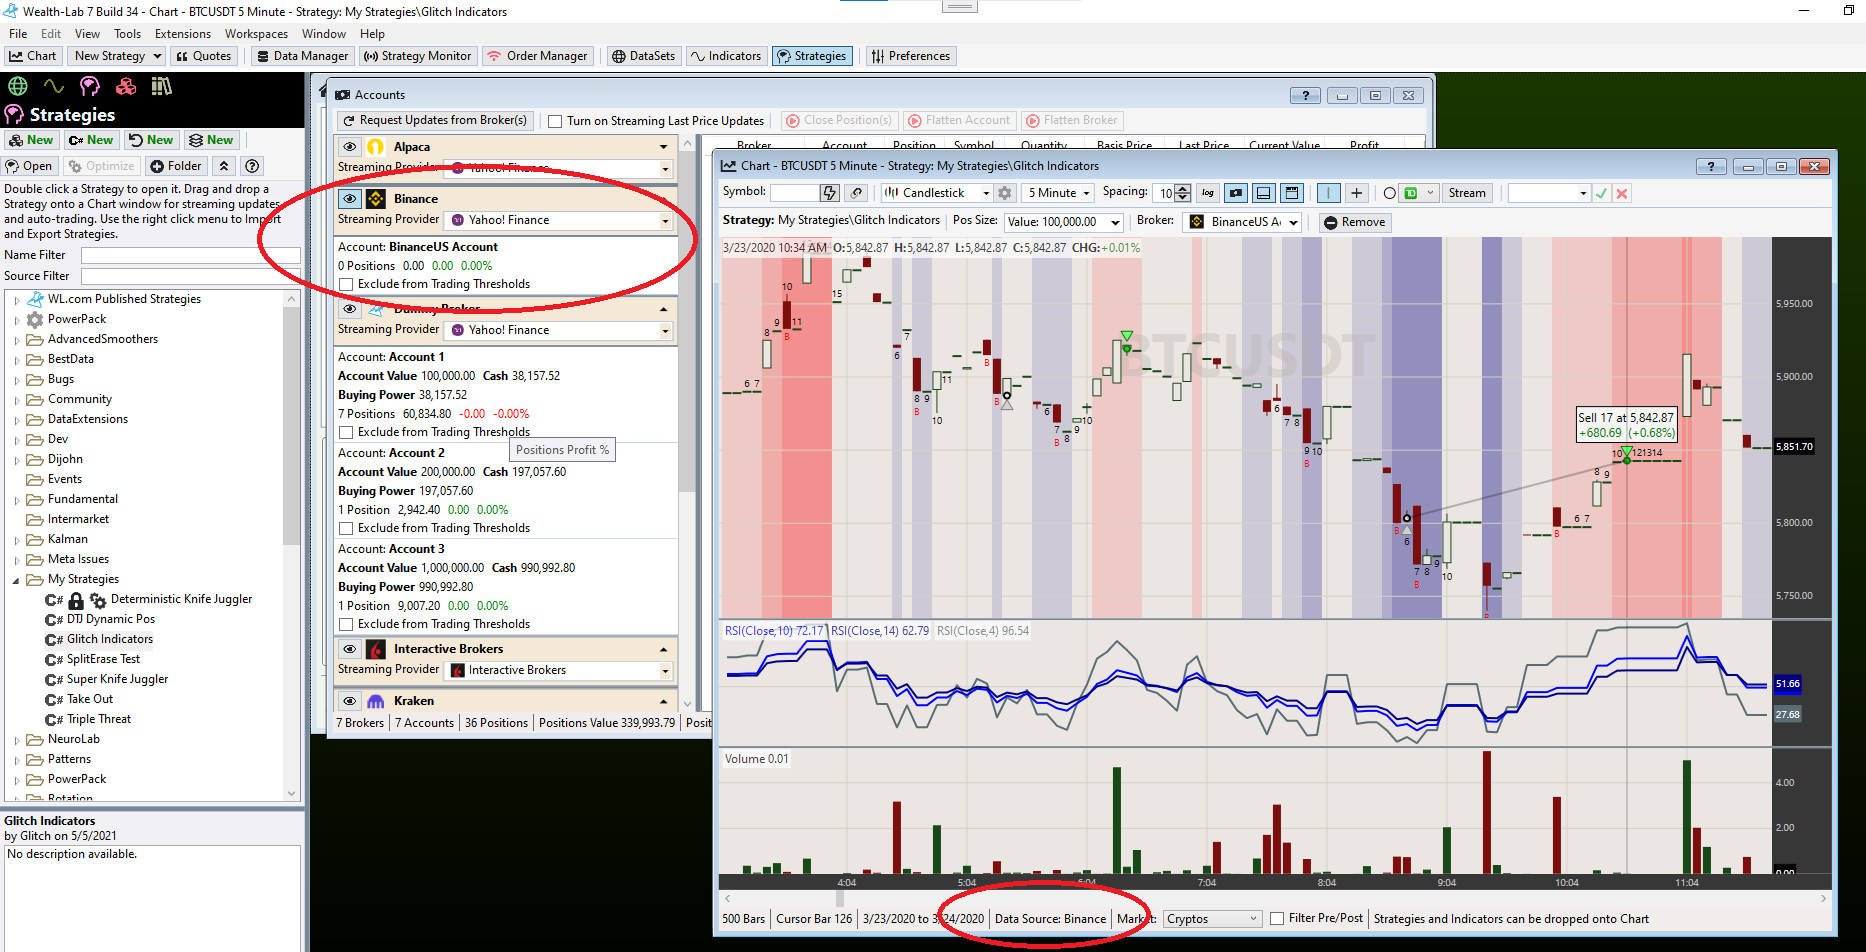Screen dimensions: 1866x952
Task: Collapse all strategy folders with double chevron
Action: click(224, 166)
